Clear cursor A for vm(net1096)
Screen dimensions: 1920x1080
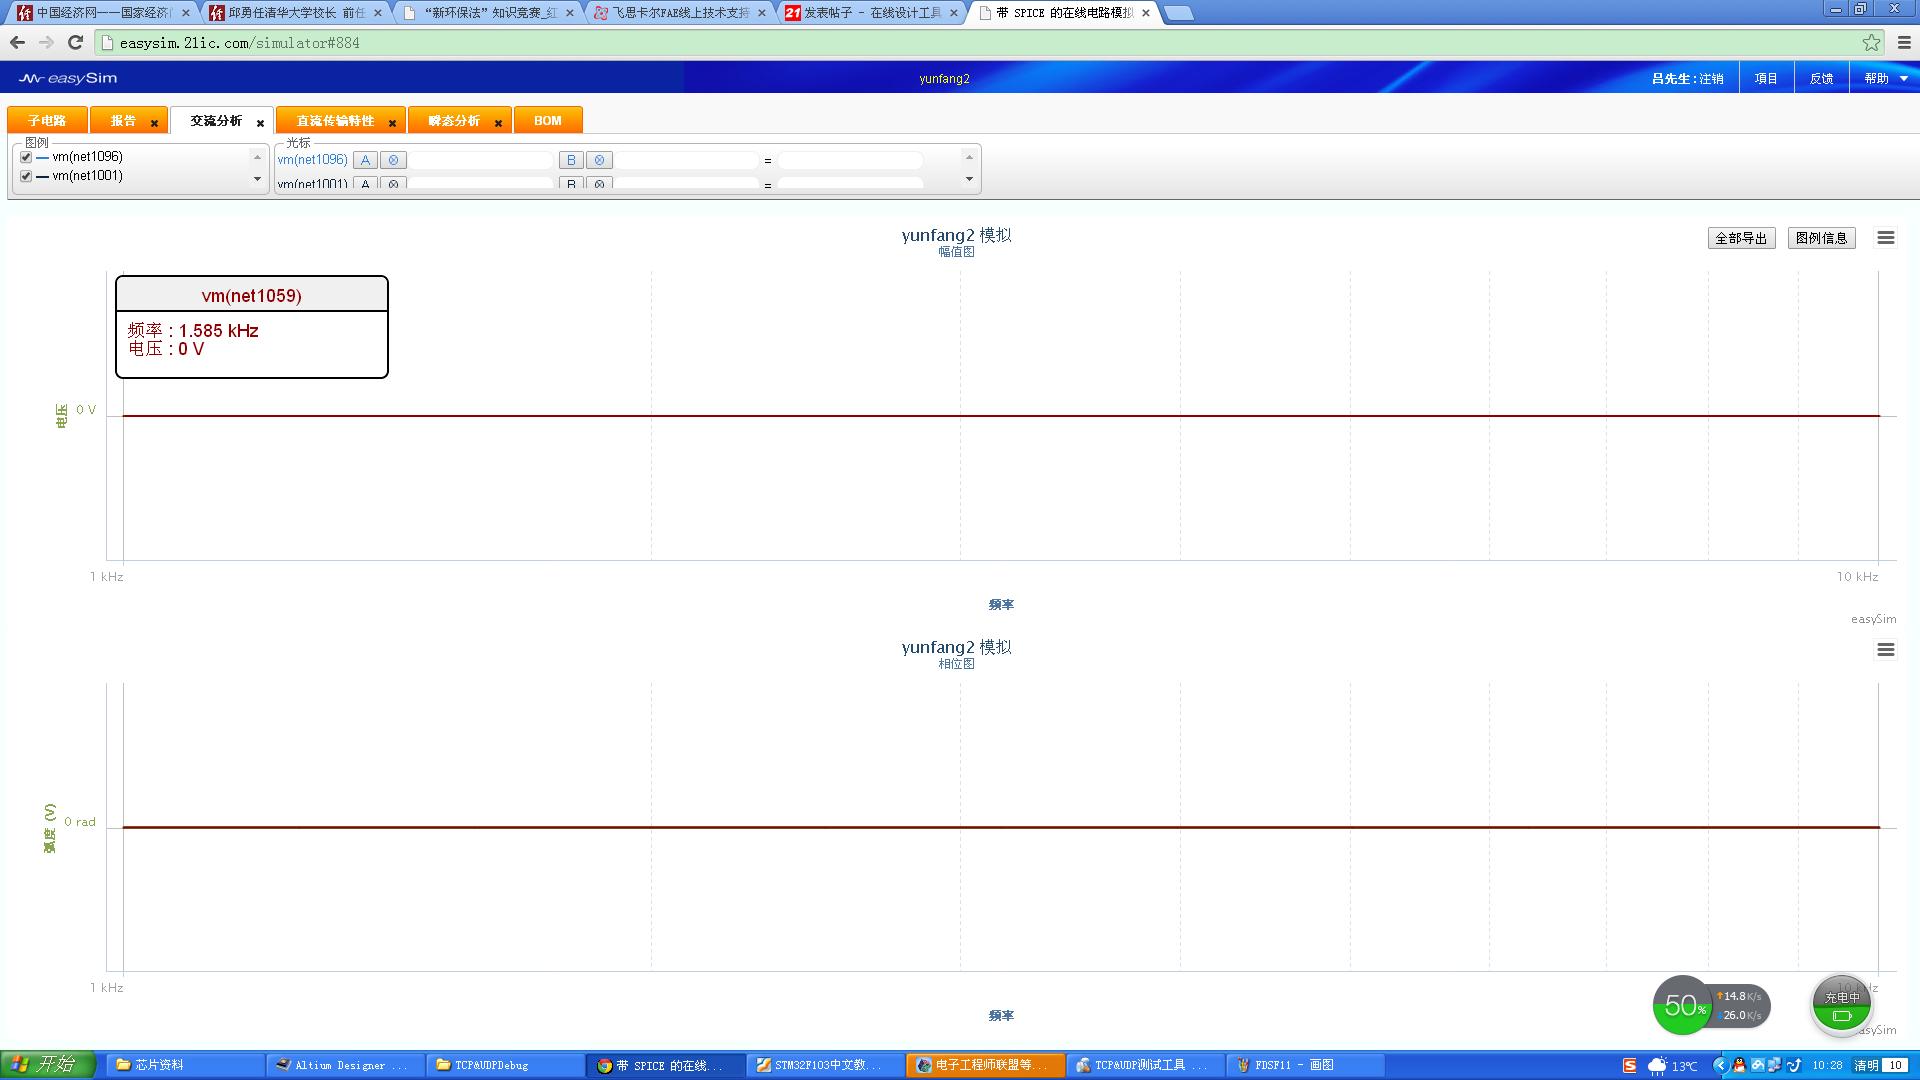pos(393,160)
